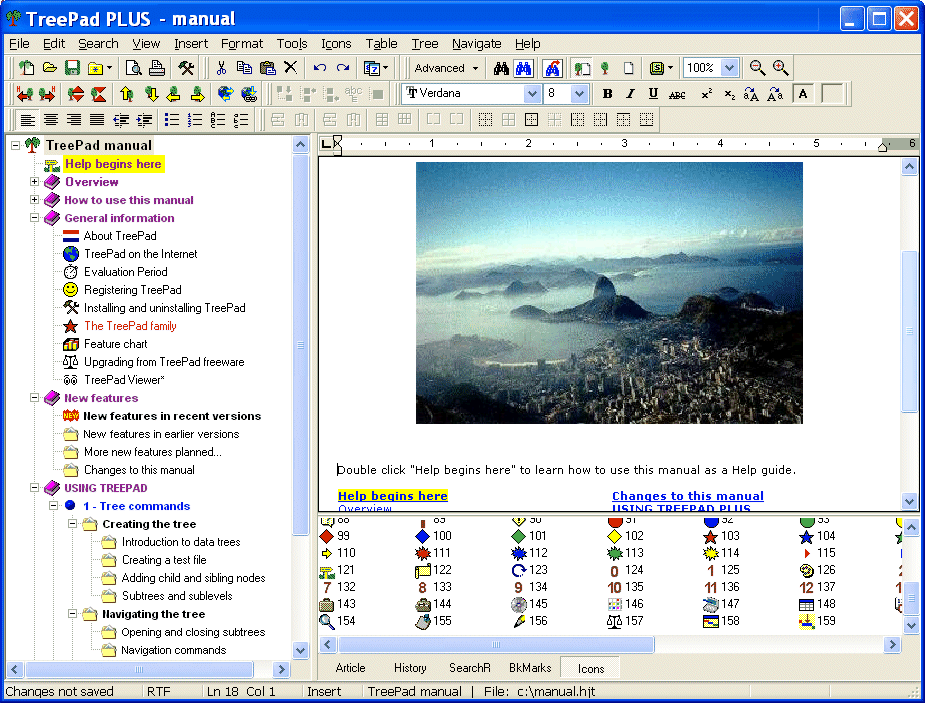The image size is (925, 703).
Task: Select the TreePad on the Internet node
Action: pyautogui.click(x=140, y=254)
